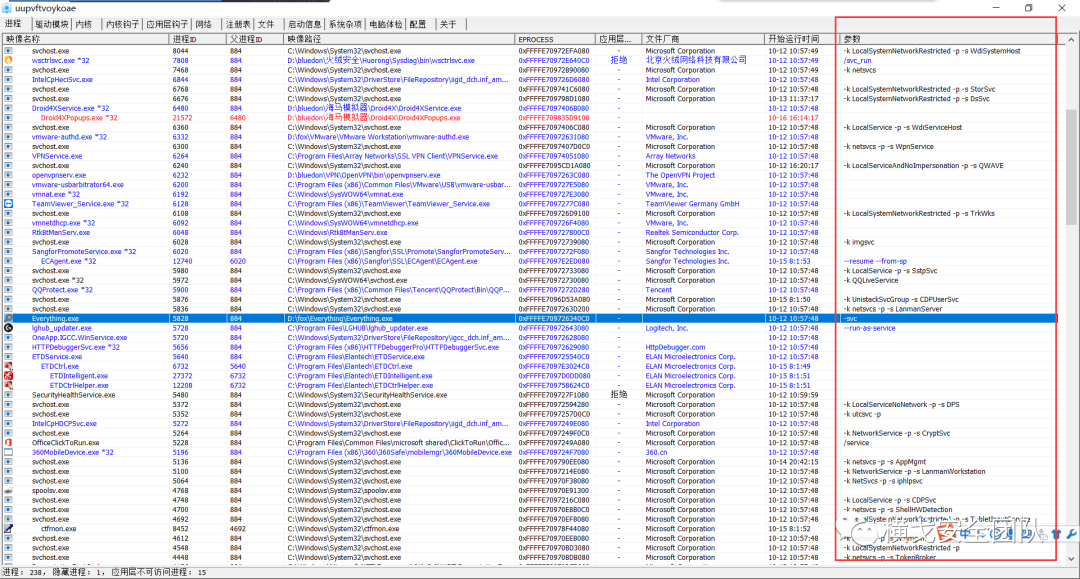Click the HTTPDebuggerSvc.exe row icon
This screenshot has height=579, width=1080.
8,348
